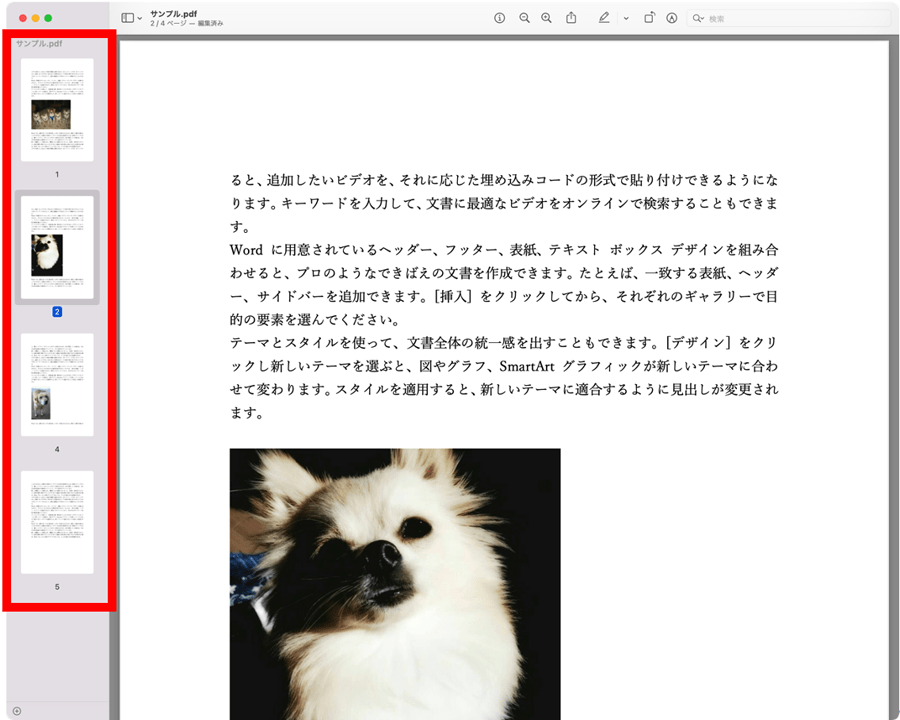Open search options magnifier icon
Viewport: 900px width, 720px height.
[x=698, y=18]
